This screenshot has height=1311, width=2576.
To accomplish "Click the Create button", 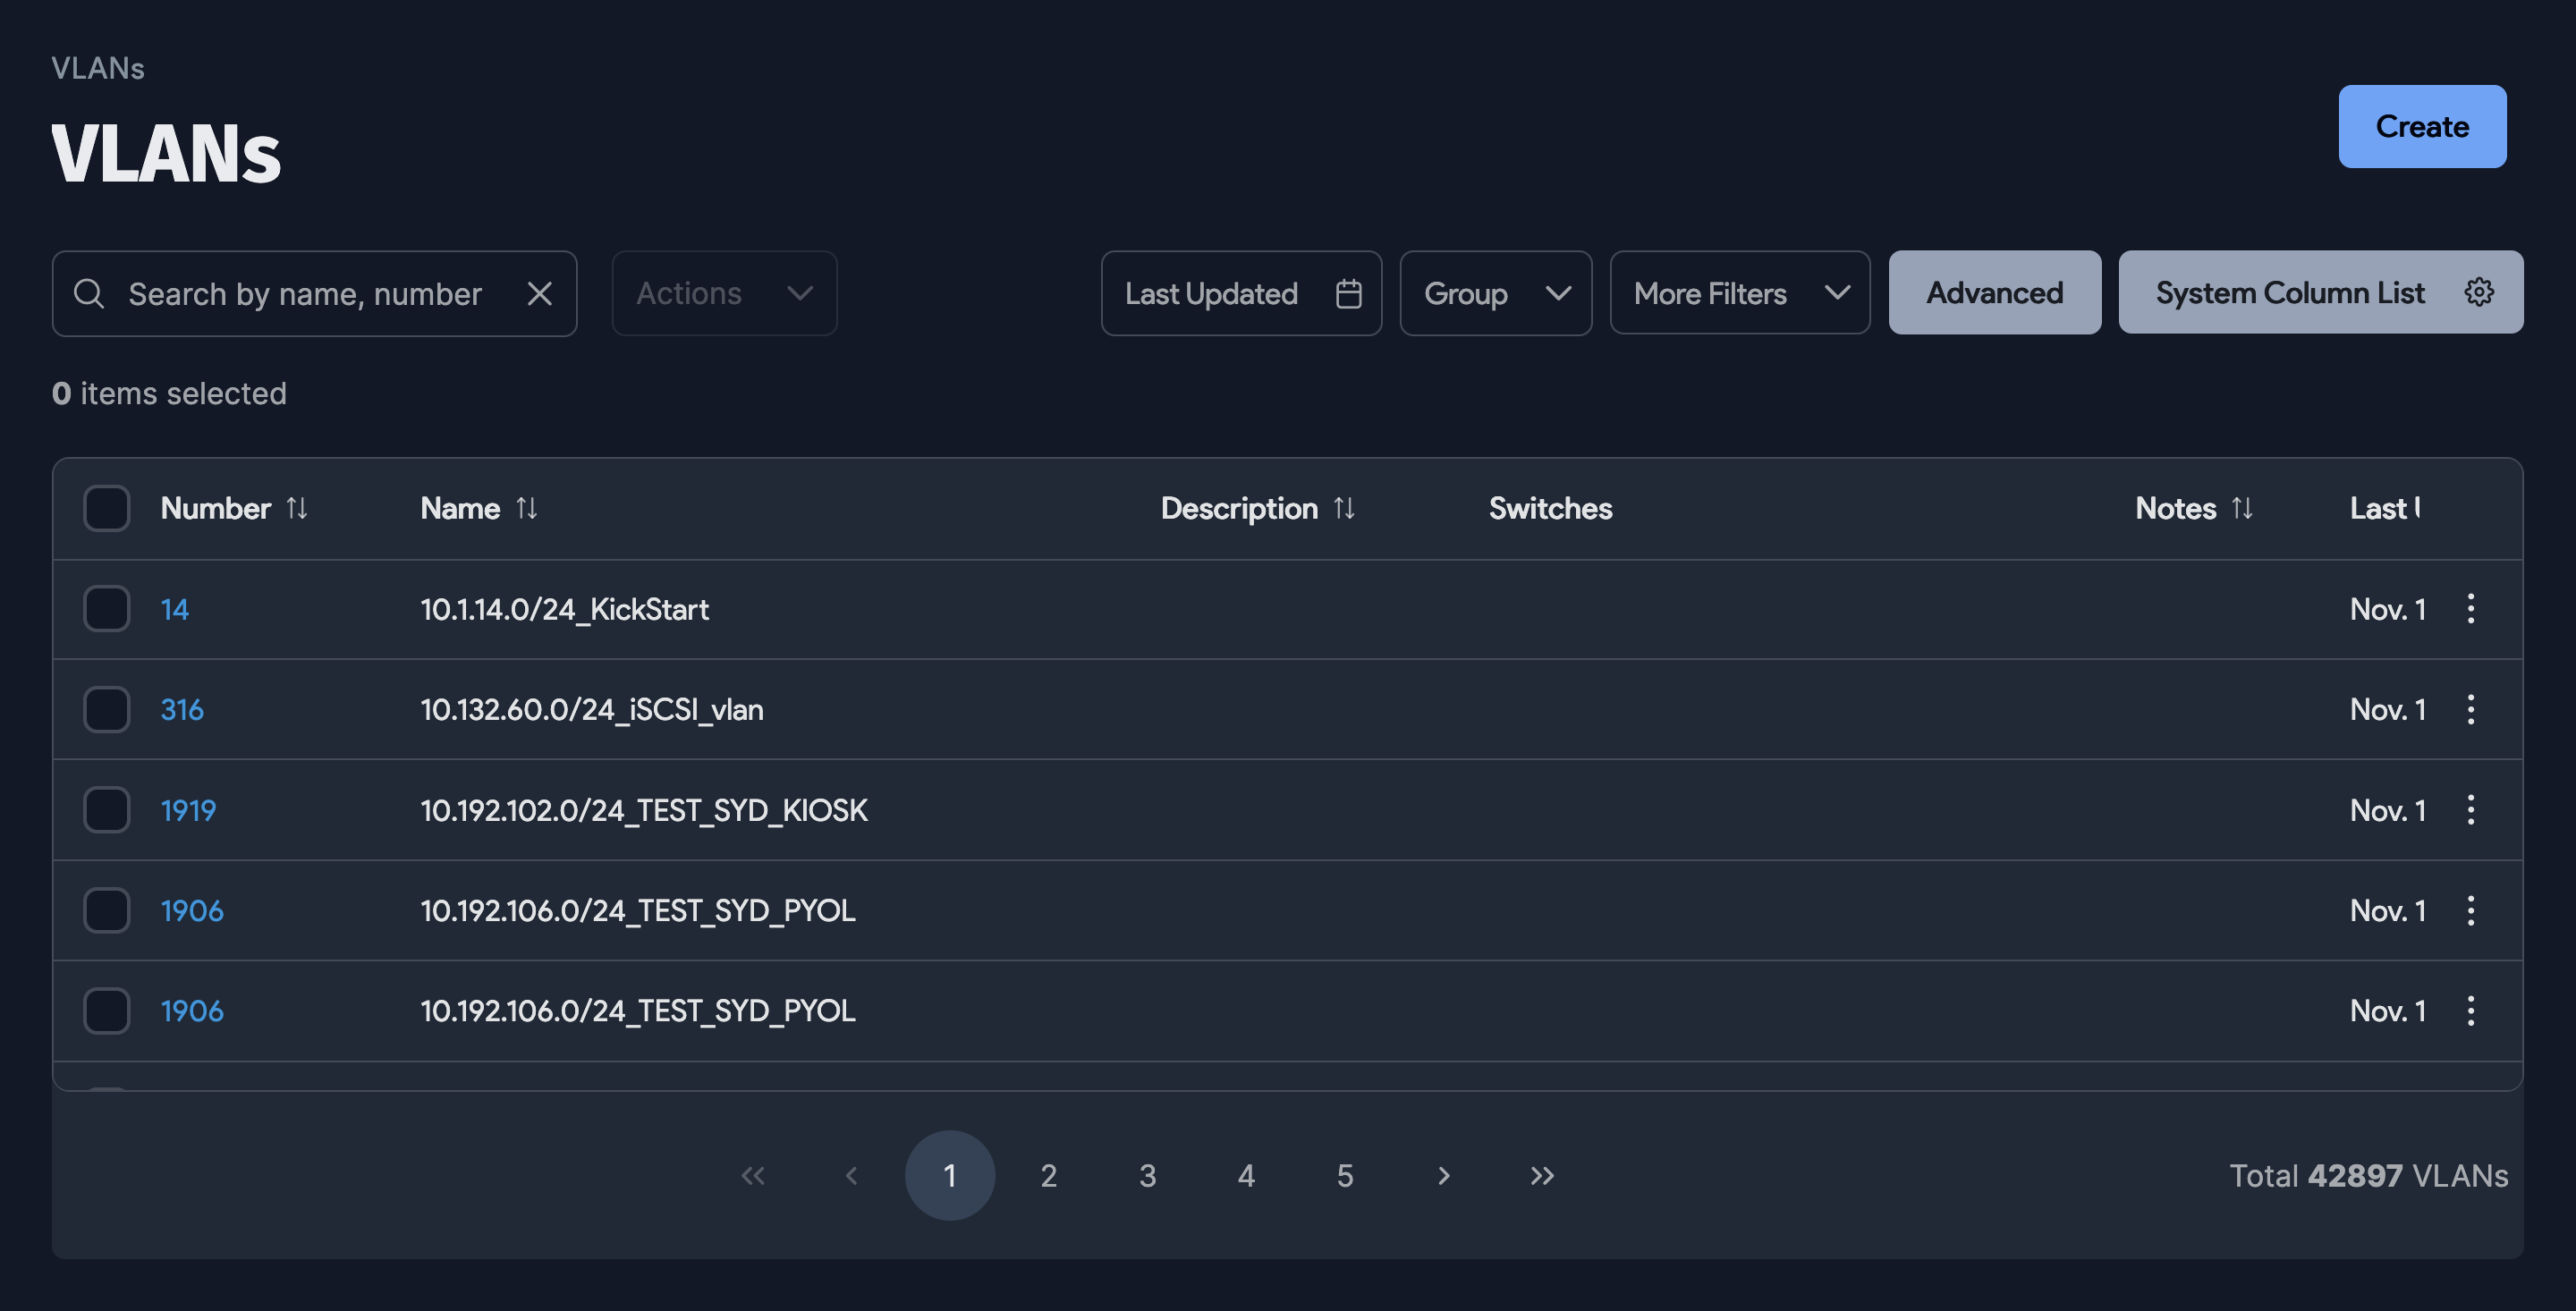I will coord(2422,126).
